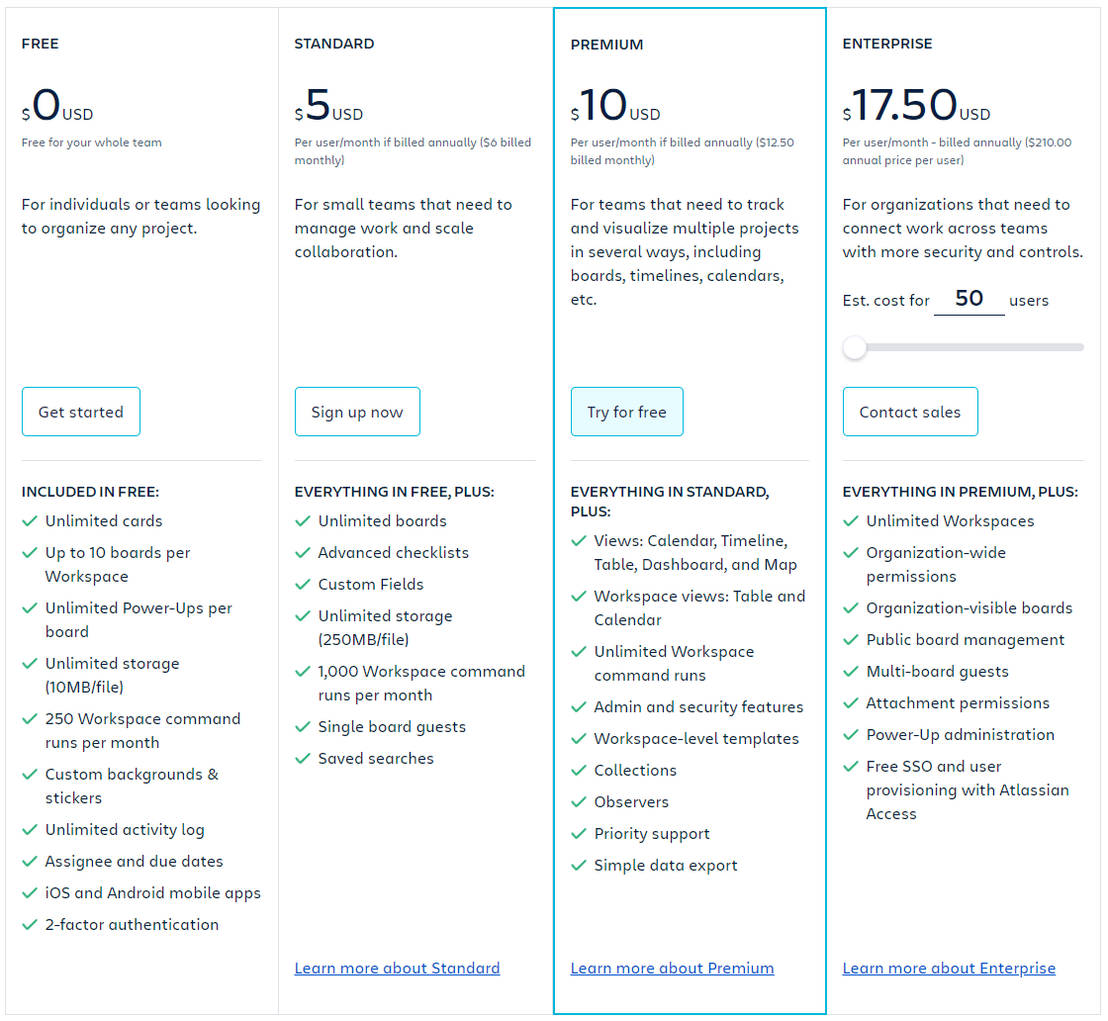Screen dimensions: 1108x1021
Task: Click checkmark next to Power-Up administration
Action: click(x=851, y=735)
